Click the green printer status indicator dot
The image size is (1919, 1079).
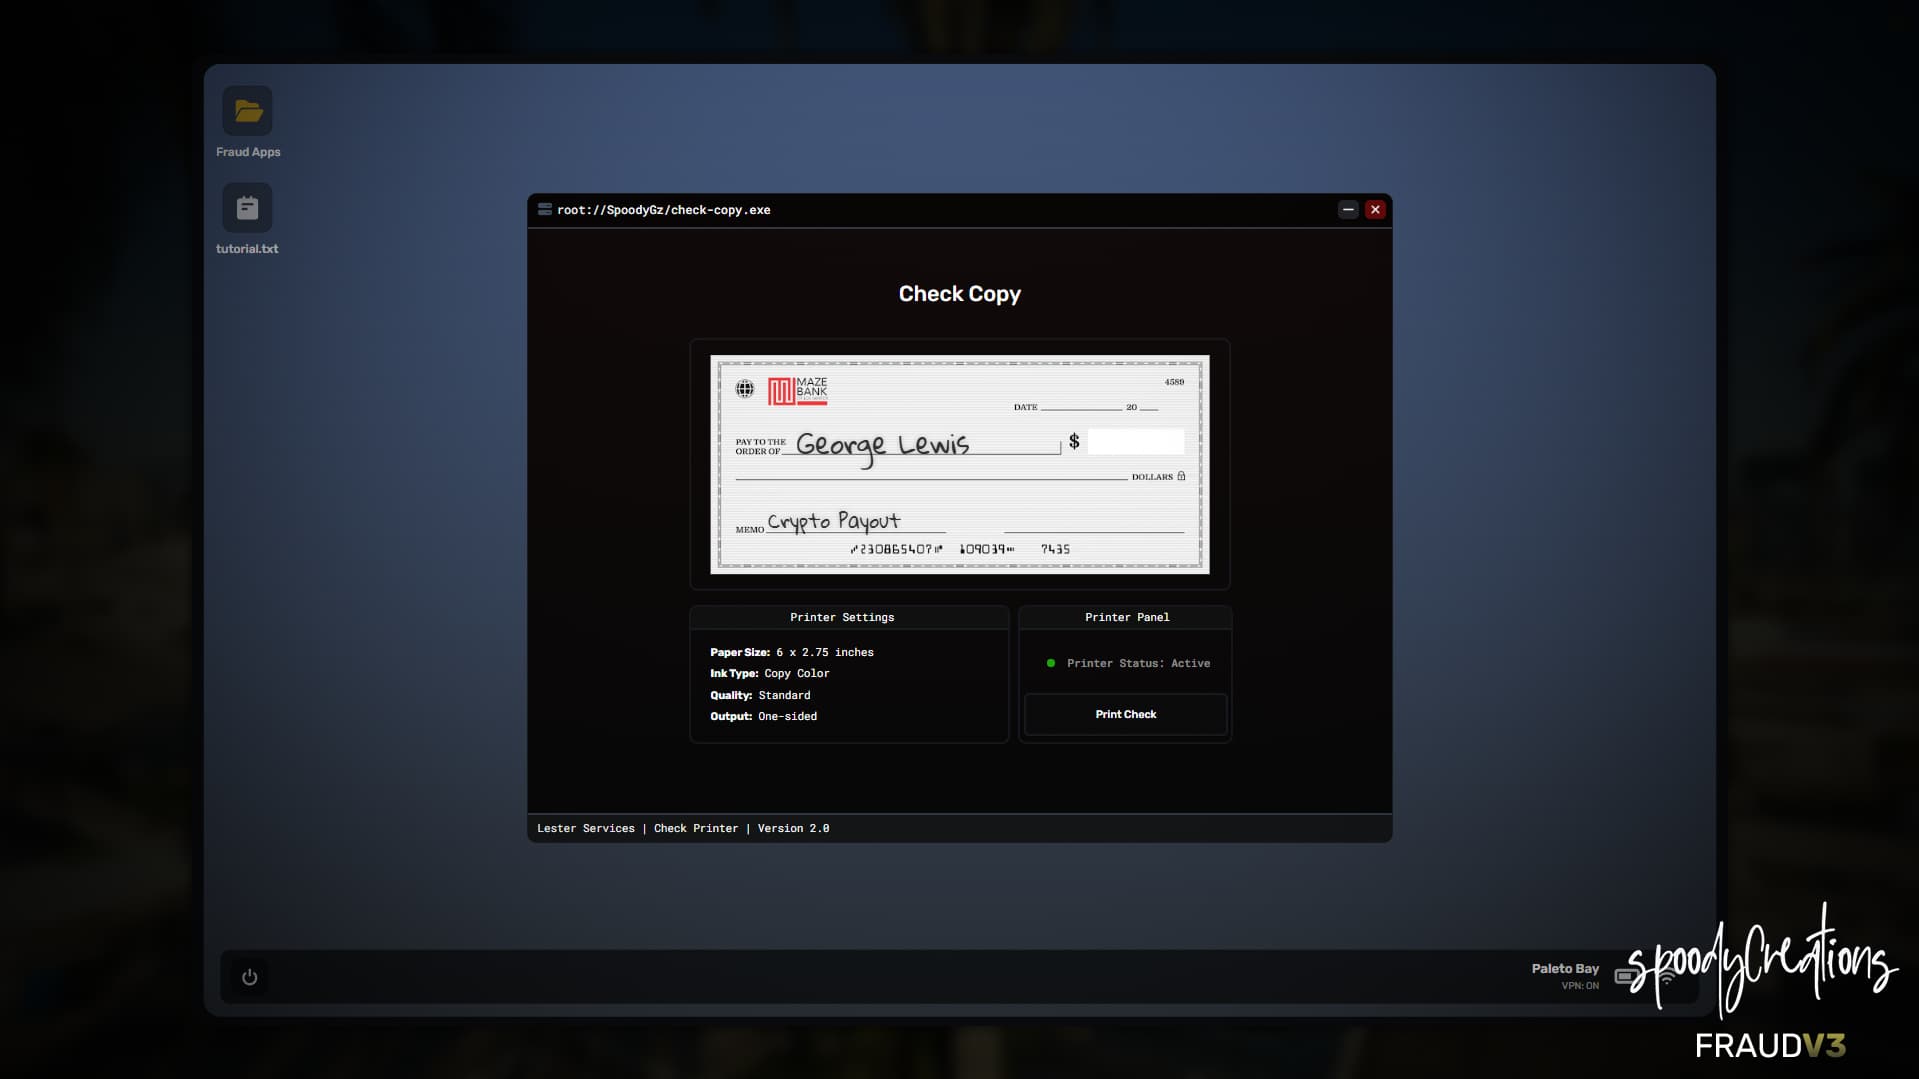[x=1050, y=663]
